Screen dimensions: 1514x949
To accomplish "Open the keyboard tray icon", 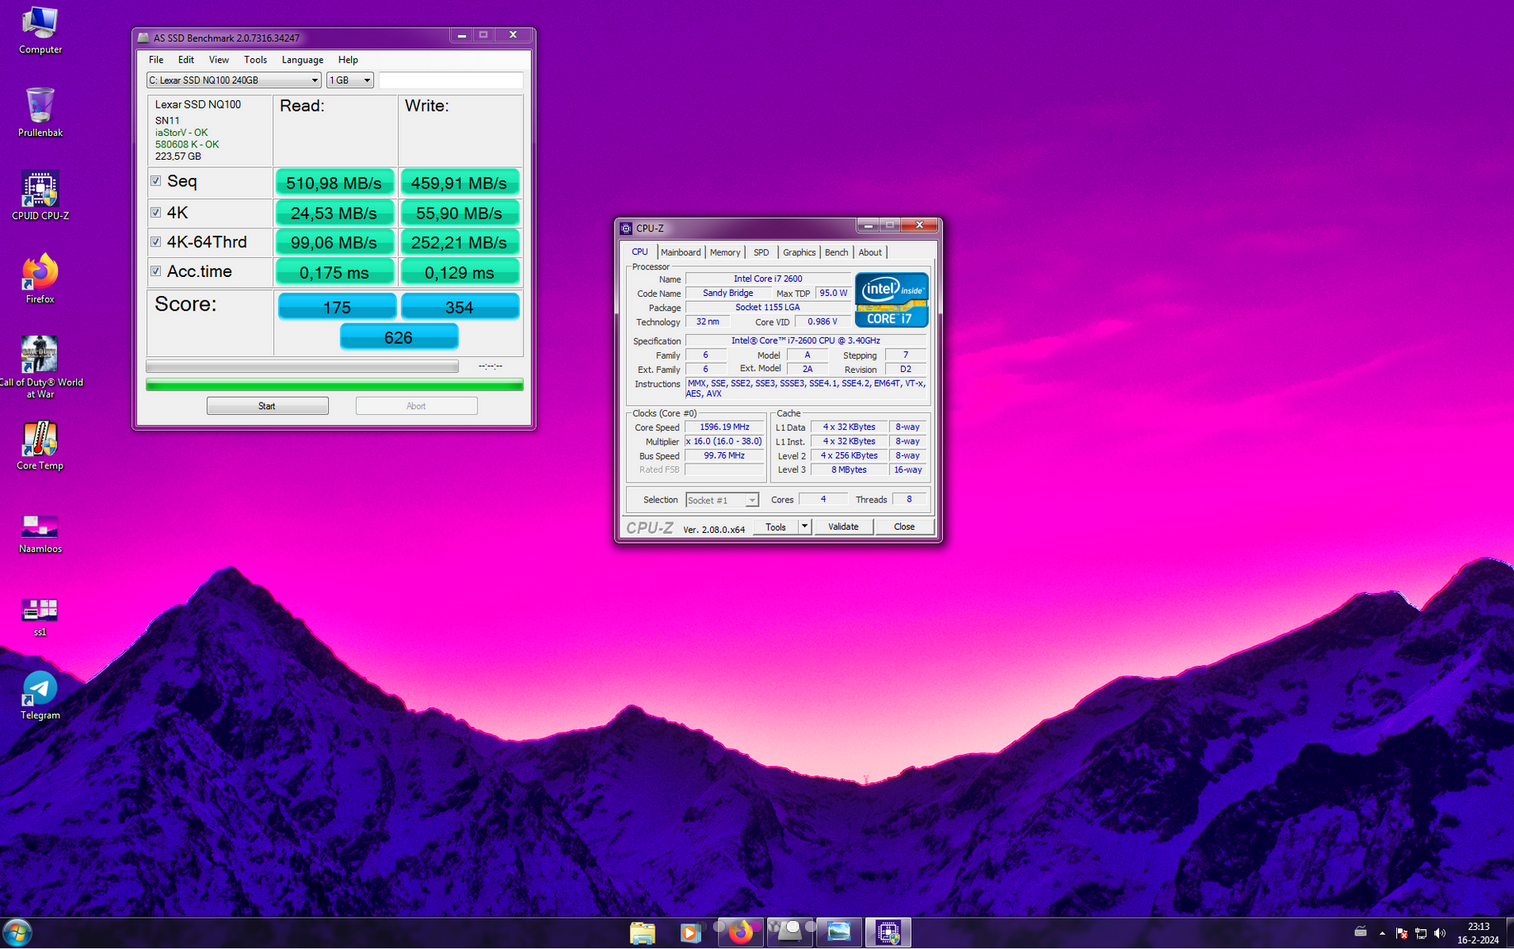I will click(1360, 932).
